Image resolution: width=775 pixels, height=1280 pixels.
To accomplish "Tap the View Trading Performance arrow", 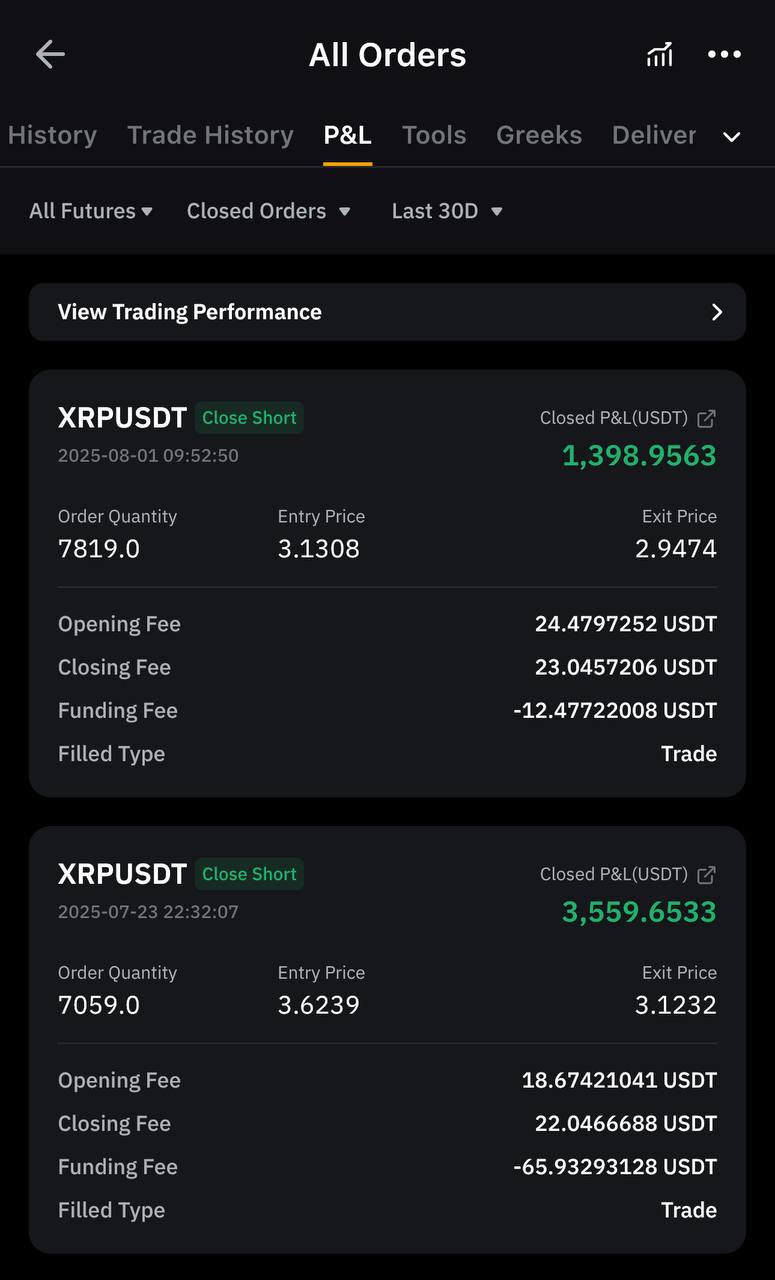I will 717,312.
